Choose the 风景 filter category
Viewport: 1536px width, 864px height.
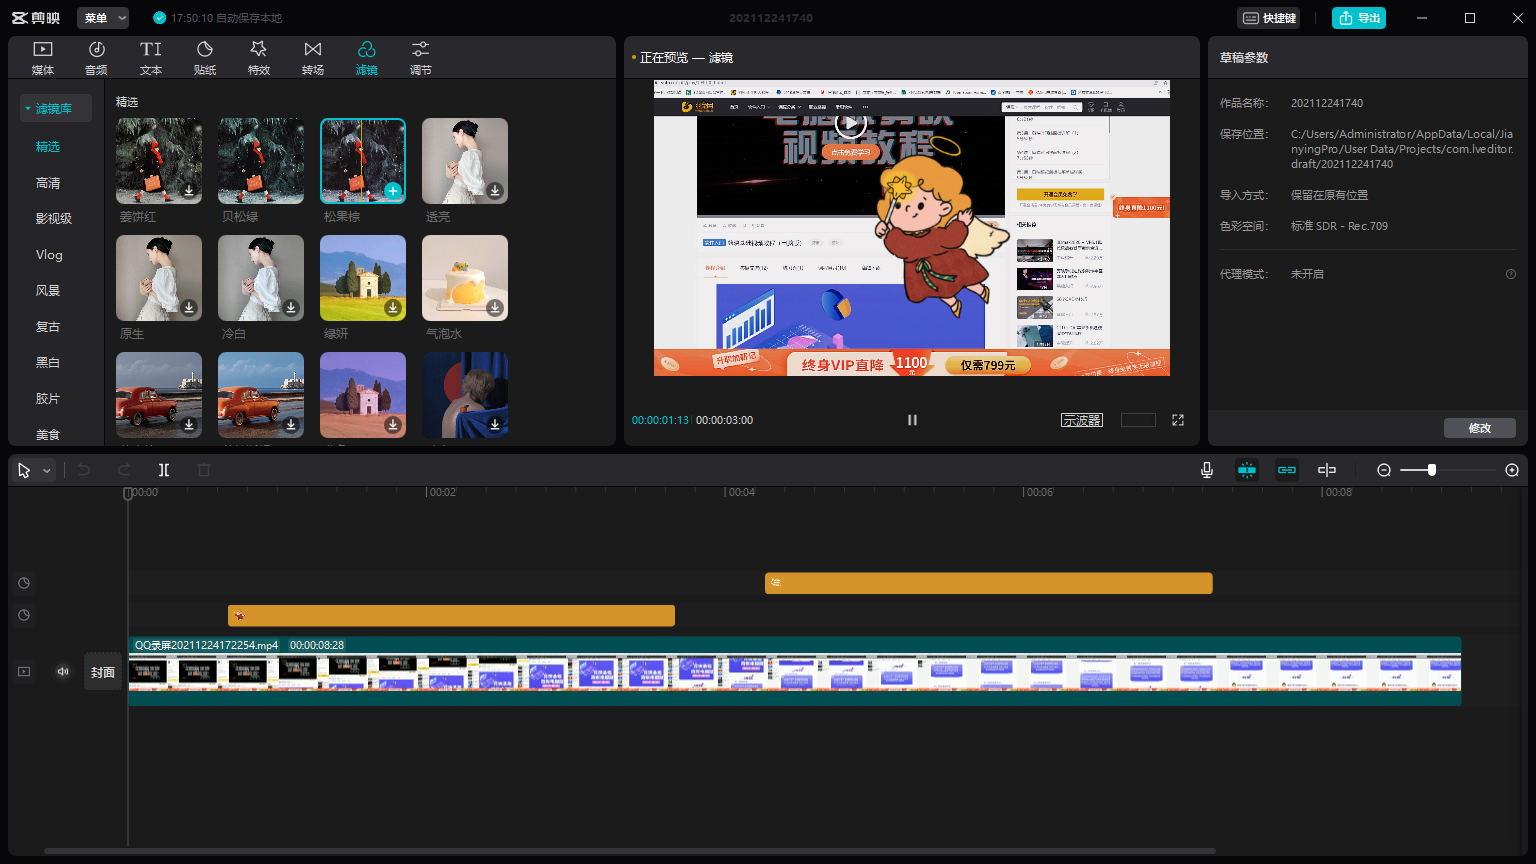point(48,290)
